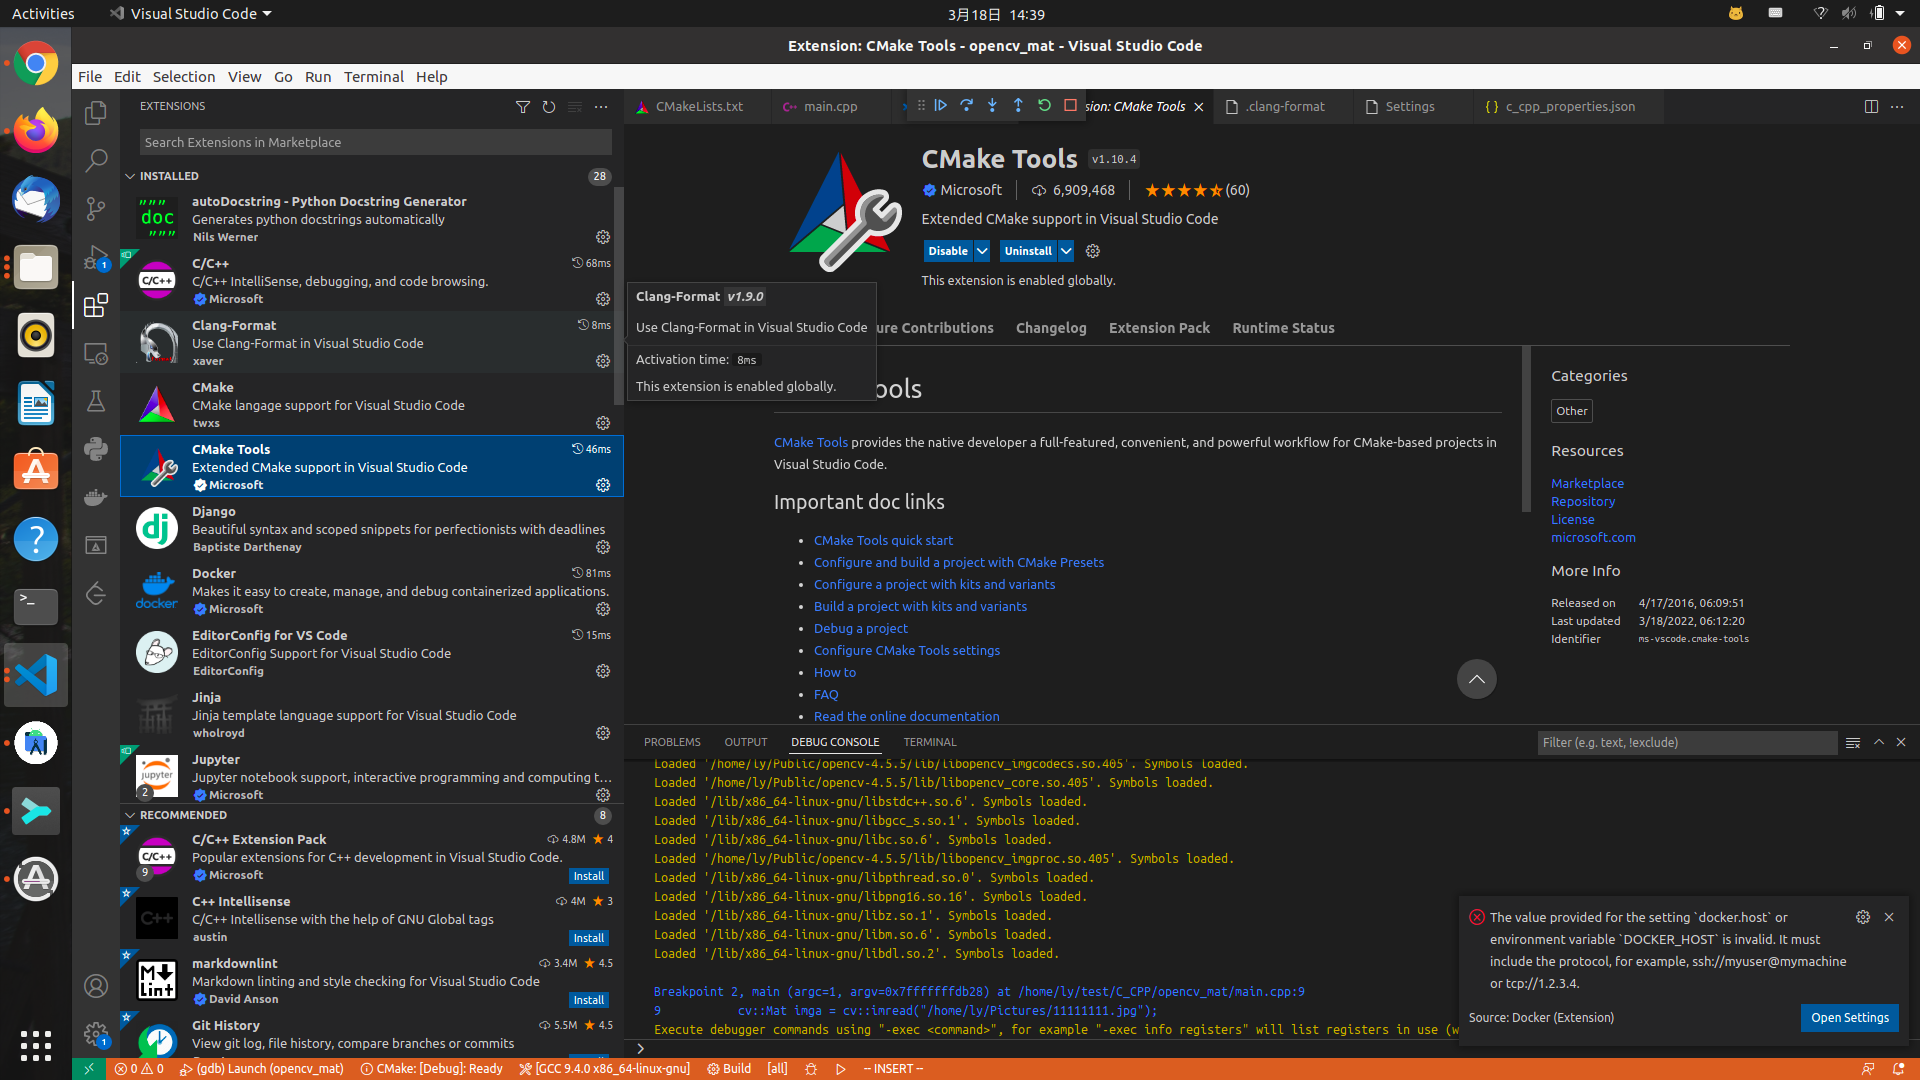1920x1080 pixels.
Task: Open the Disable button dropdown arrow
Action: coord(982,251)
